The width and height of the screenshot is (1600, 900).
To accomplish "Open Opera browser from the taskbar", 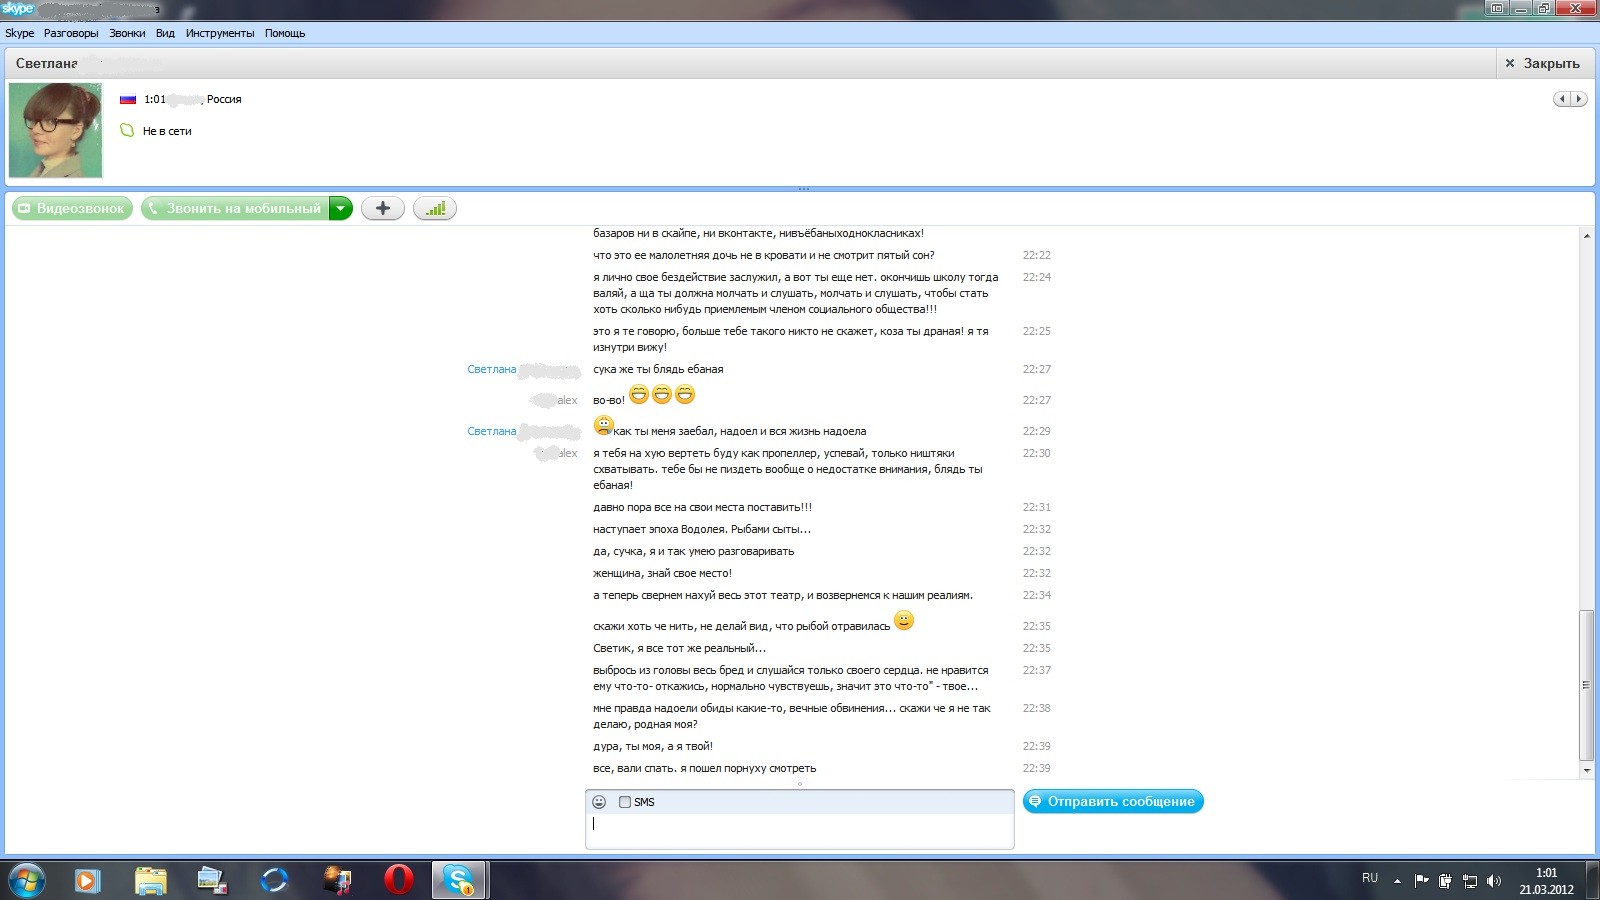I will tap(398, 880).
